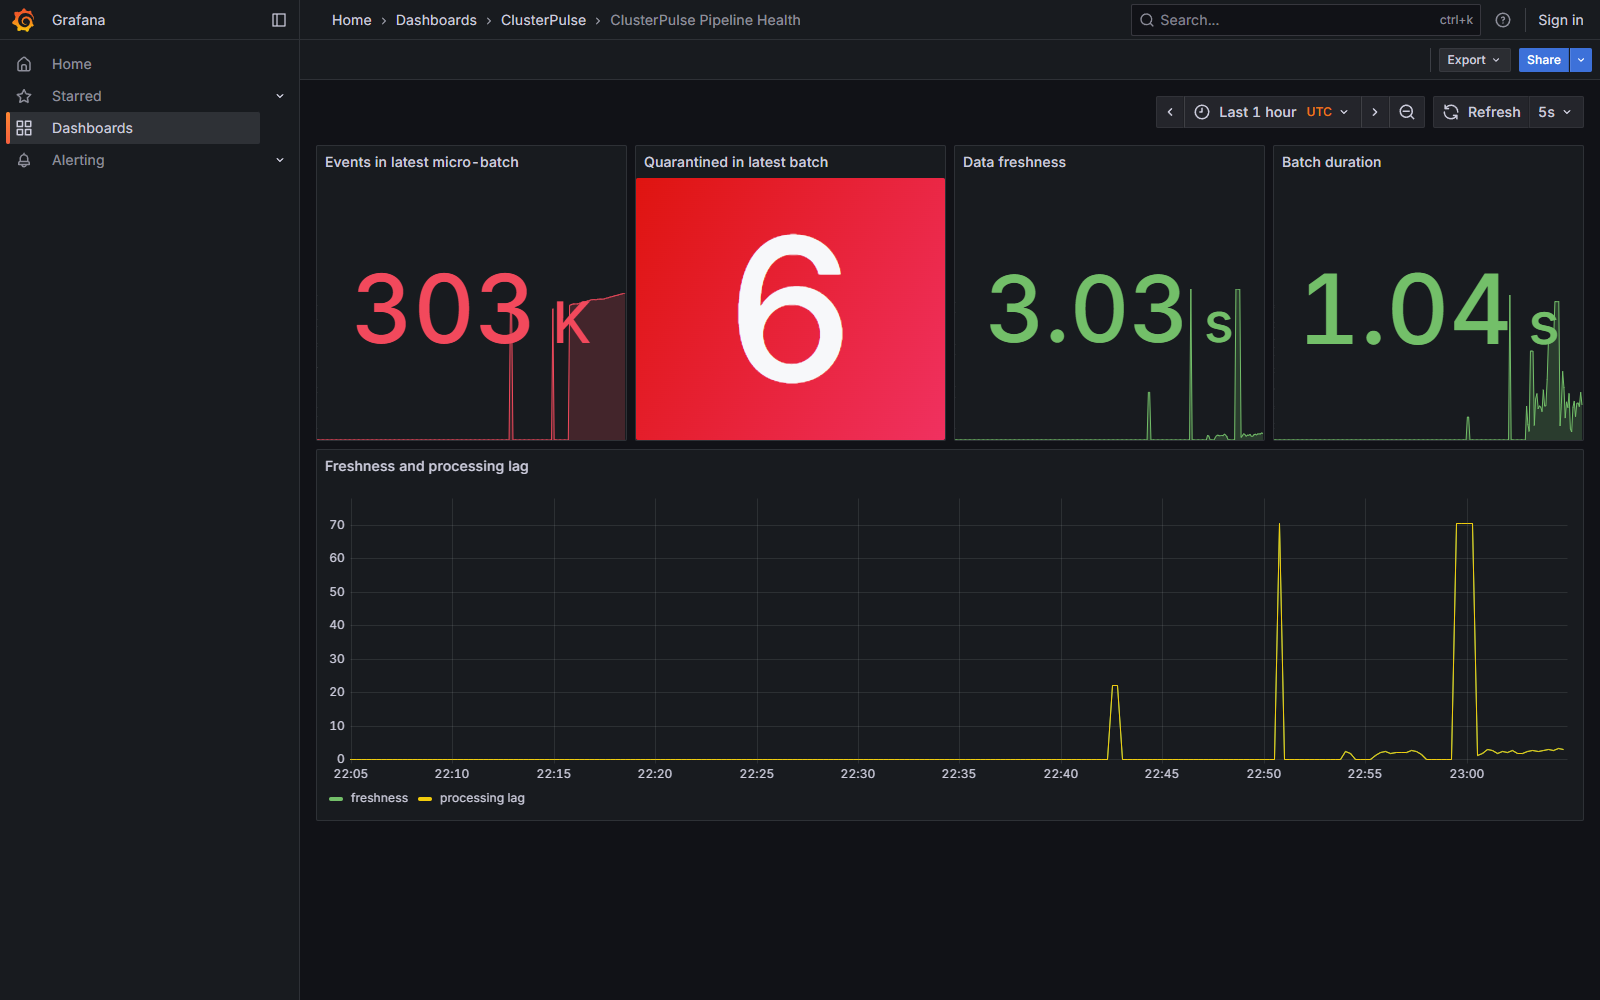Open the Last 1 hour time picker

1272,112
